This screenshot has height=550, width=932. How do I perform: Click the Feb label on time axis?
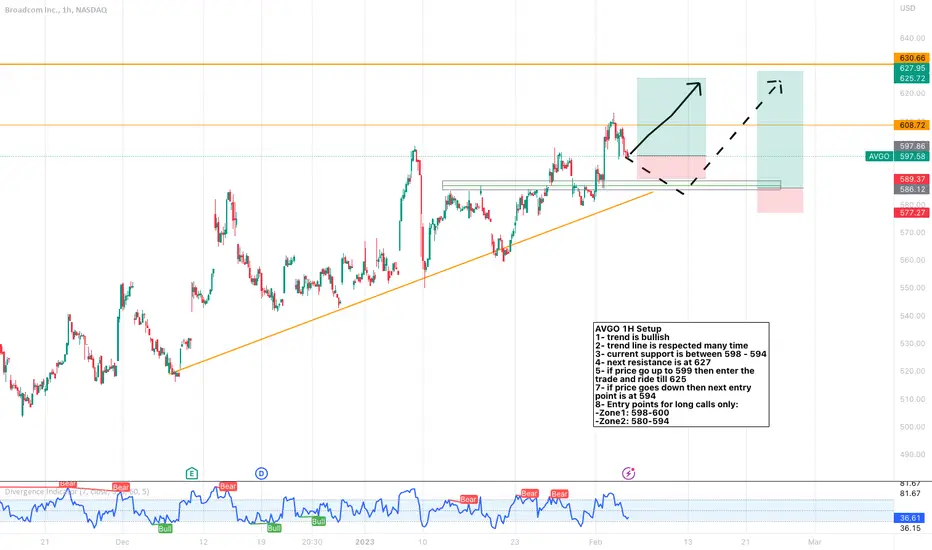[596, 542]
